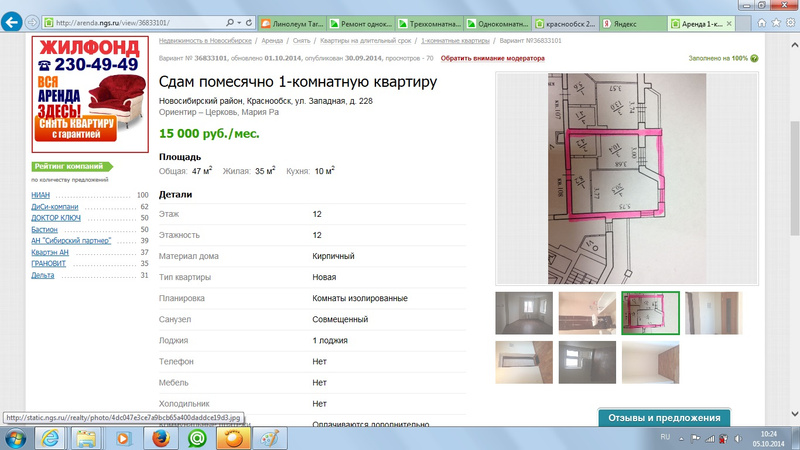The image size is (800, 450).
Task: Open the Windows Start button
Action: pos(15,439)
